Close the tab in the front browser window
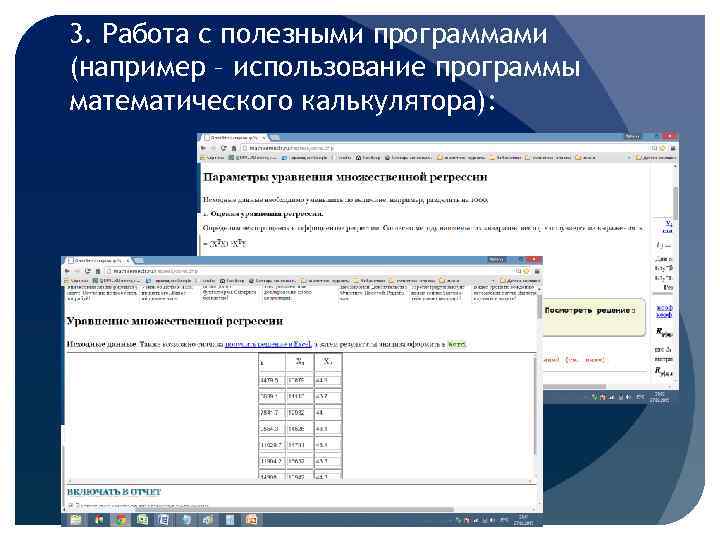Viewport: 720px width, 540px height. coord(128,261)
